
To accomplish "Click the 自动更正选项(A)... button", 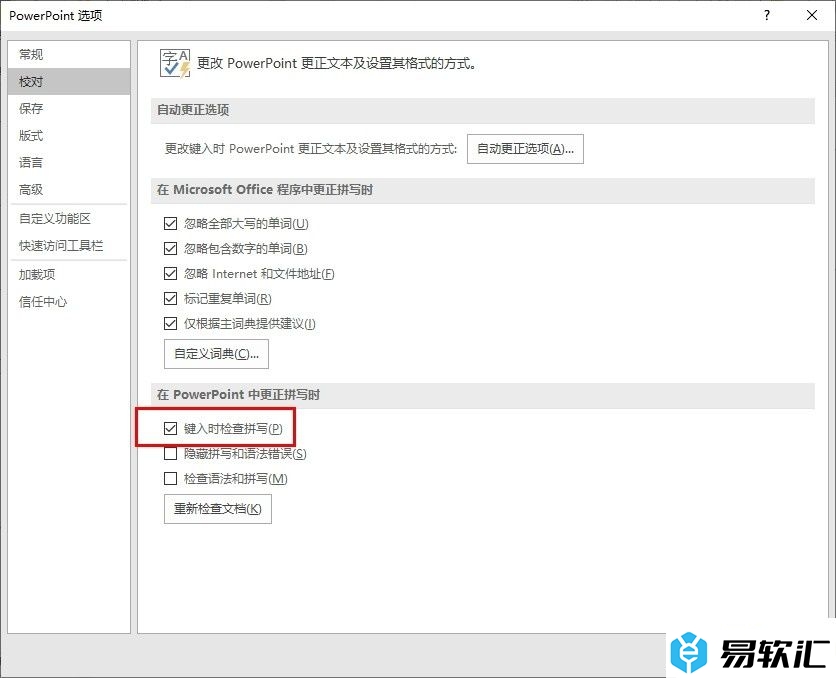I will (x=525, y=149).
